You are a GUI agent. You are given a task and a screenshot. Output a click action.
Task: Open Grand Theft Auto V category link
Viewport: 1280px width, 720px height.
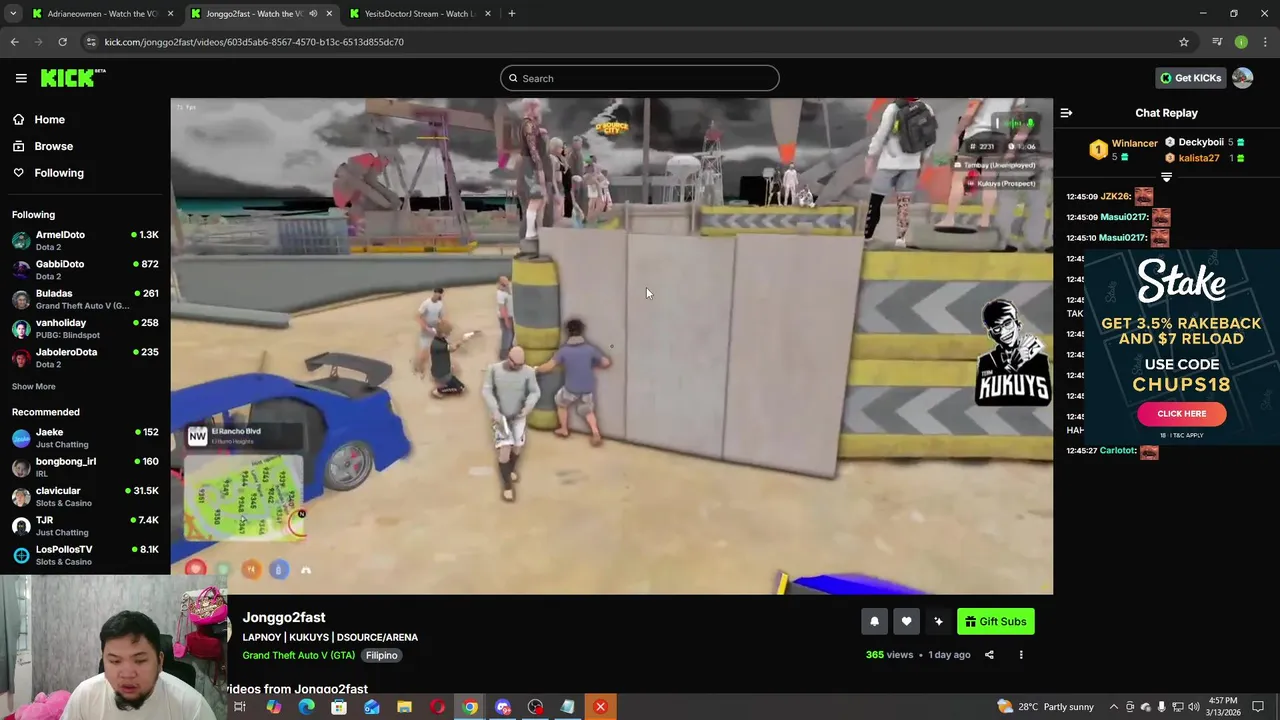tap(298, 655)
